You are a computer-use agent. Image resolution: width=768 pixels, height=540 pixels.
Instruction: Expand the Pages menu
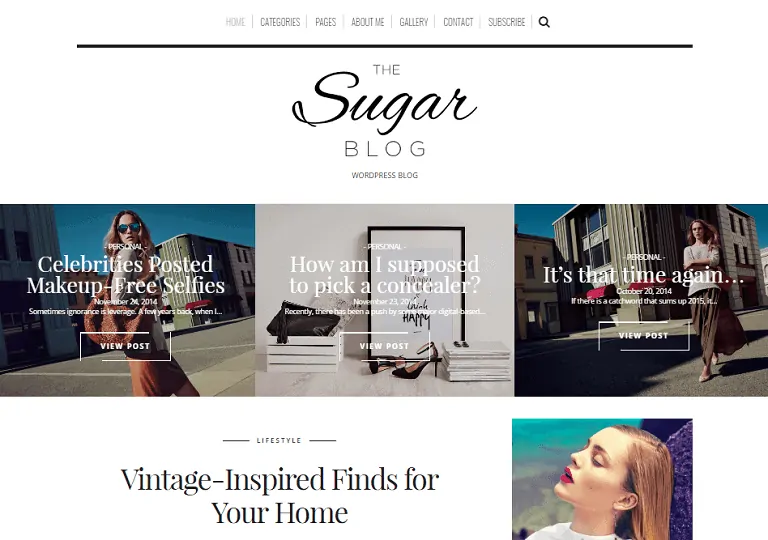pos(326,22)
